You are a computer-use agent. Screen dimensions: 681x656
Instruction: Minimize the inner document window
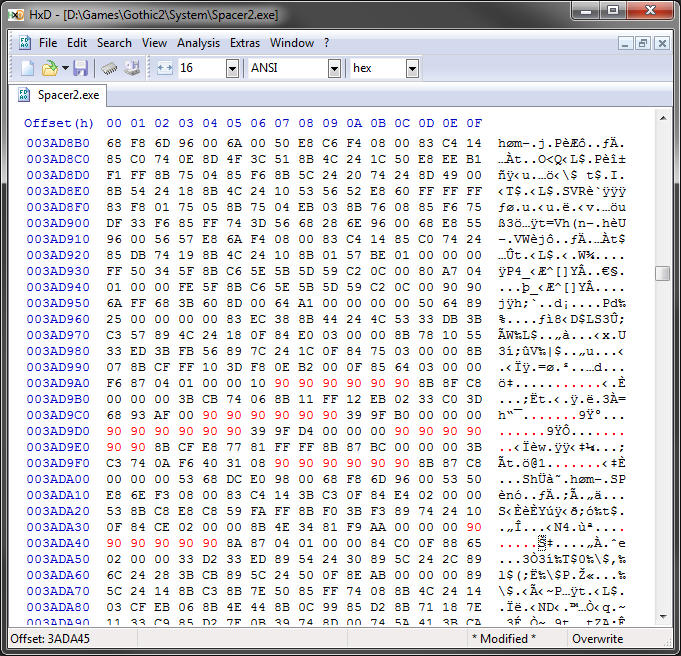[x=625, y=43]
